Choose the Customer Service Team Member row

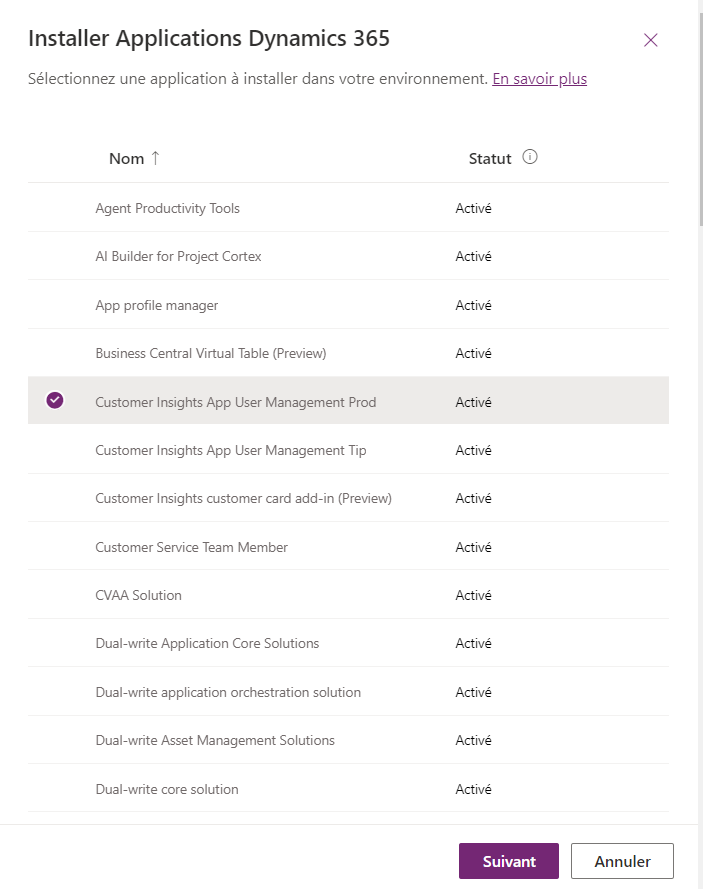pyautogui.click(x=191, y=547)
